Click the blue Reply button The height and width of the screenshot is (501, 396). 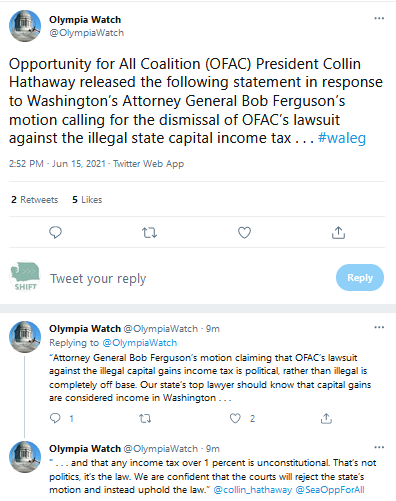pos(360,278)
